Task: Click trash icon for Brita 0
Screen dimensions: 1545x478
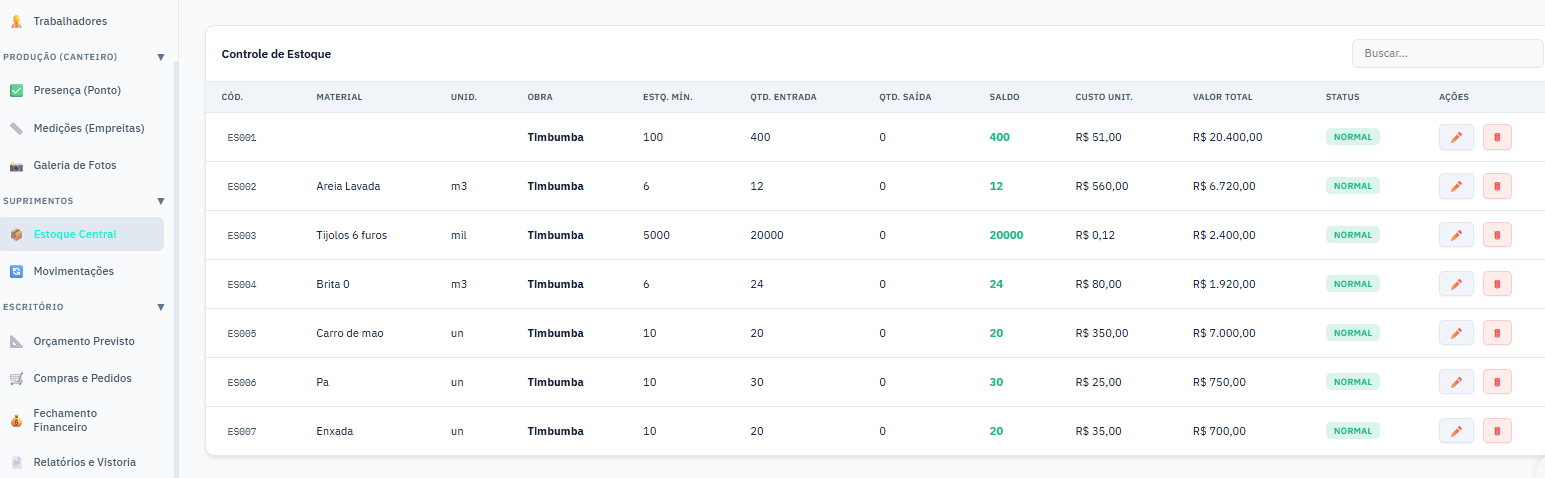Action: pos(1497,284)
